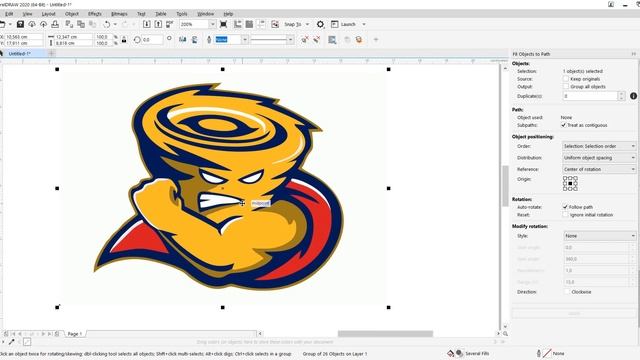Click the Launch button

[343, 24]
